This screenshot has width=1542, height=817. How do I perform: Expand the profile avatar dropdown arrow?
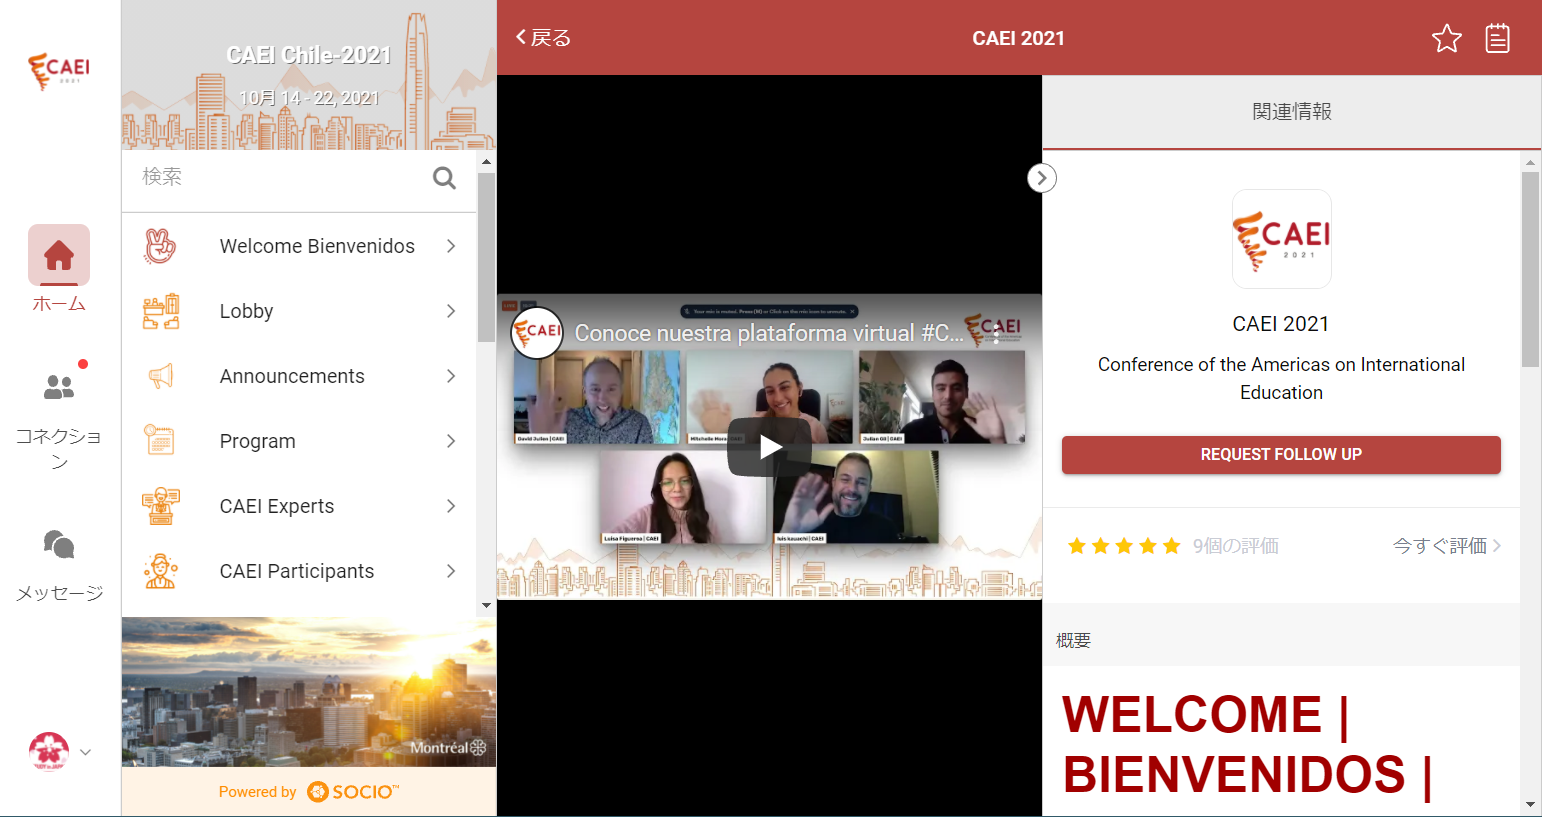coord(86,752)
